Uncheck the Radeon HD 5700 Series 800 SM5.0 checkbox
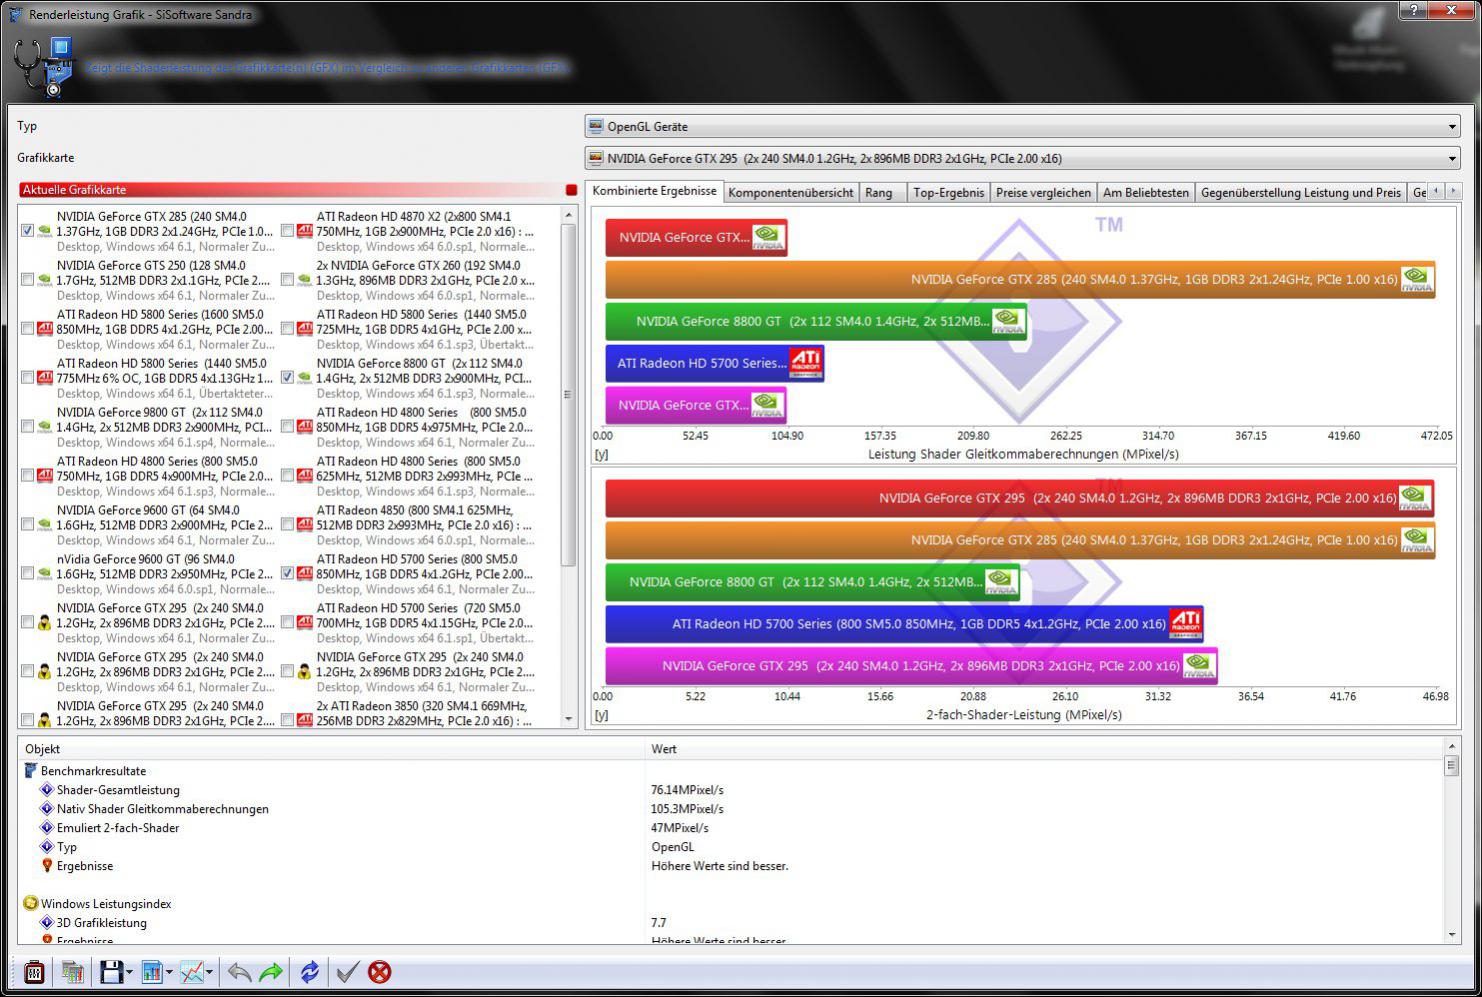Screen dimensions: 1482x997 (x=288, y=574)
